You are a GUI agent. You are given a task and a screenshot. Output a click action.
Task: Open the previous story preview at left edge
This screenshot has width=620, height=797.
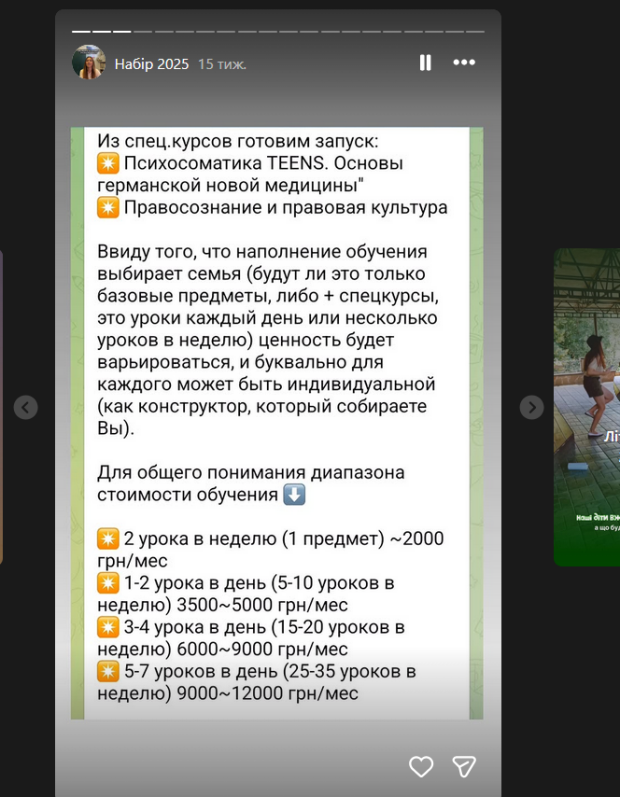(2, 407)
